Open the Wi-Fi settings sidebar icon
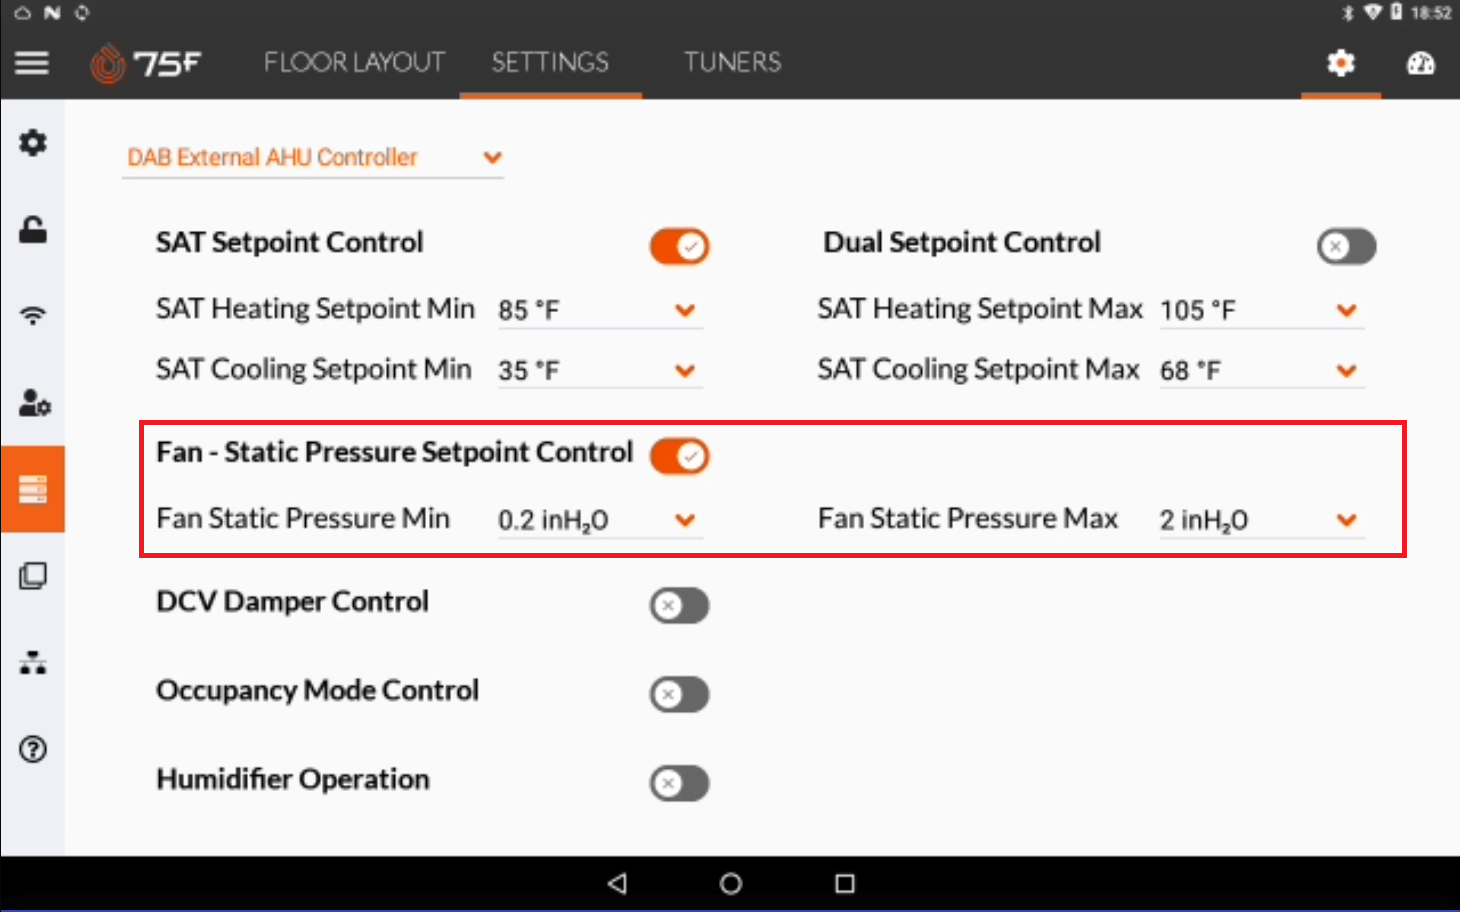1462x916 pixels. click(x=33, y=316)
